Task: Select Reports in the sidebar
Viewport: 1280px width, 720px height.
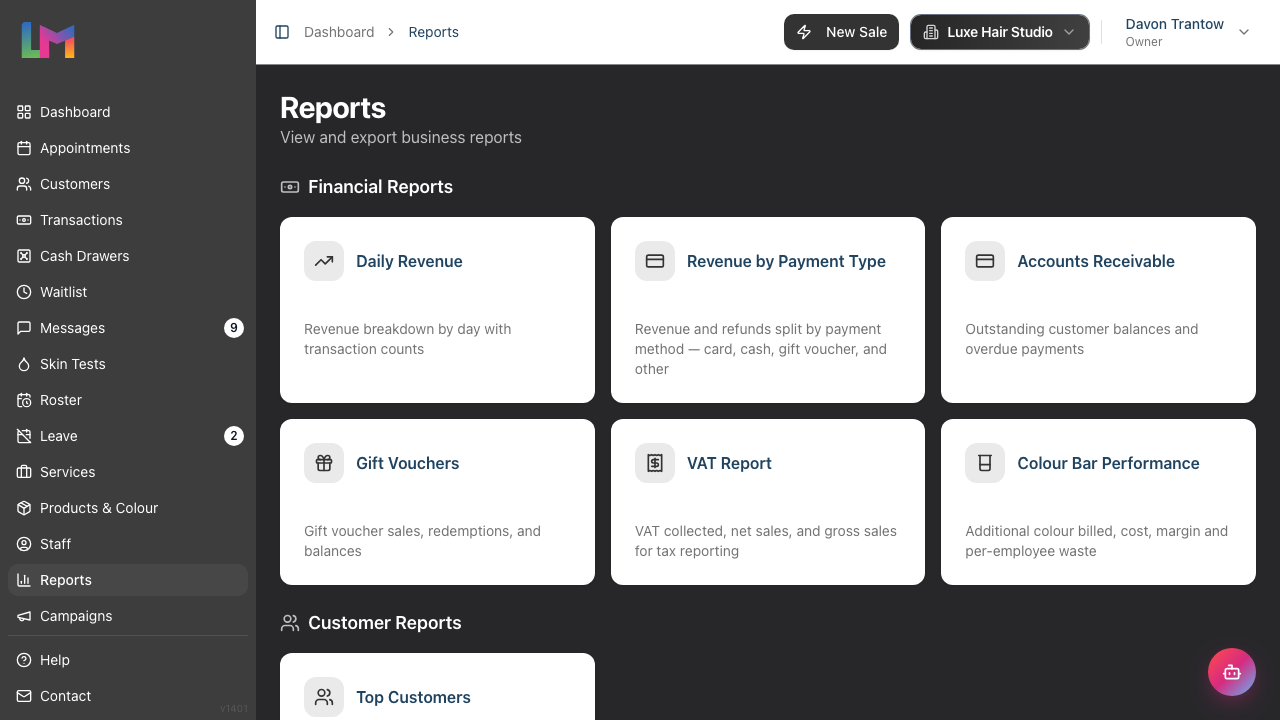Action: (128, 580)
